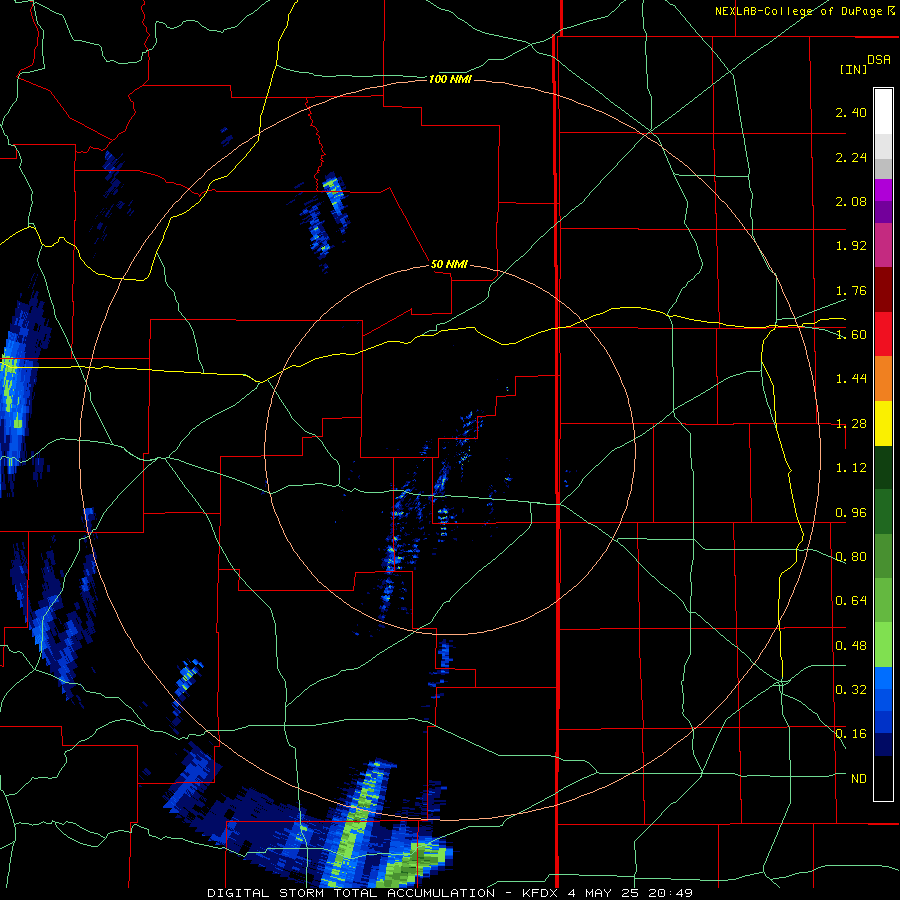The image size is (900, 900).
Task: Click the [IN] units label
Action: 853,69
